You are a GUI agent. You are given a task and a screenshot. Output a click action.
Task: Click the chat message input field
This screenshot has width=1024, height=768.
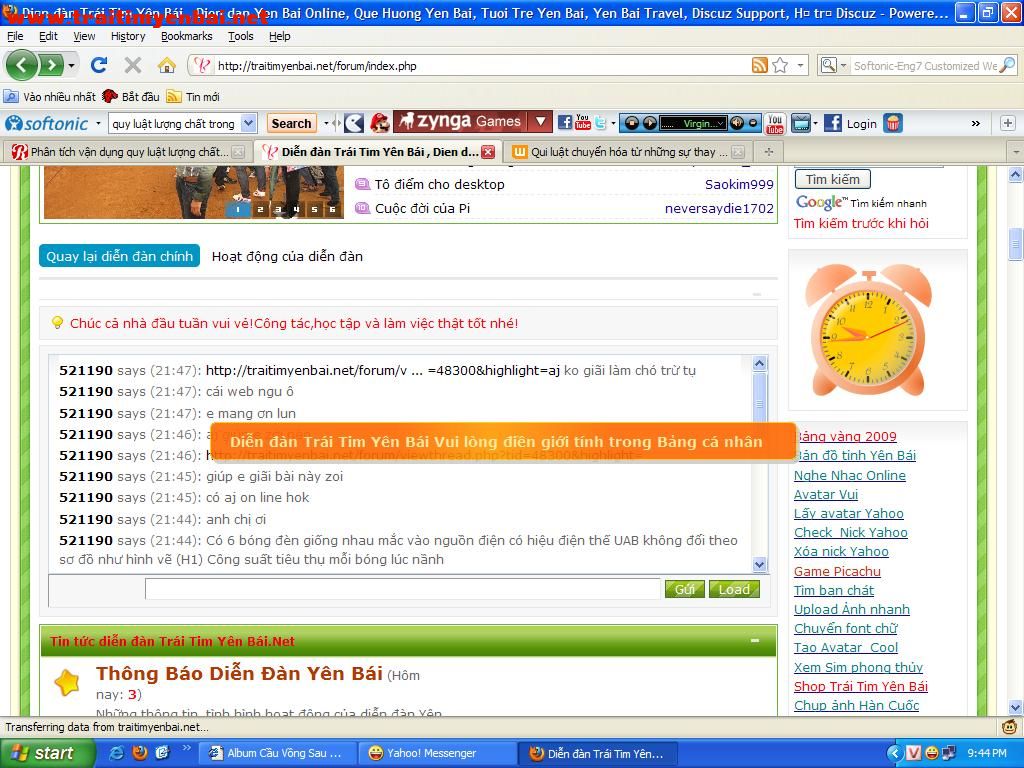(402, 589)
